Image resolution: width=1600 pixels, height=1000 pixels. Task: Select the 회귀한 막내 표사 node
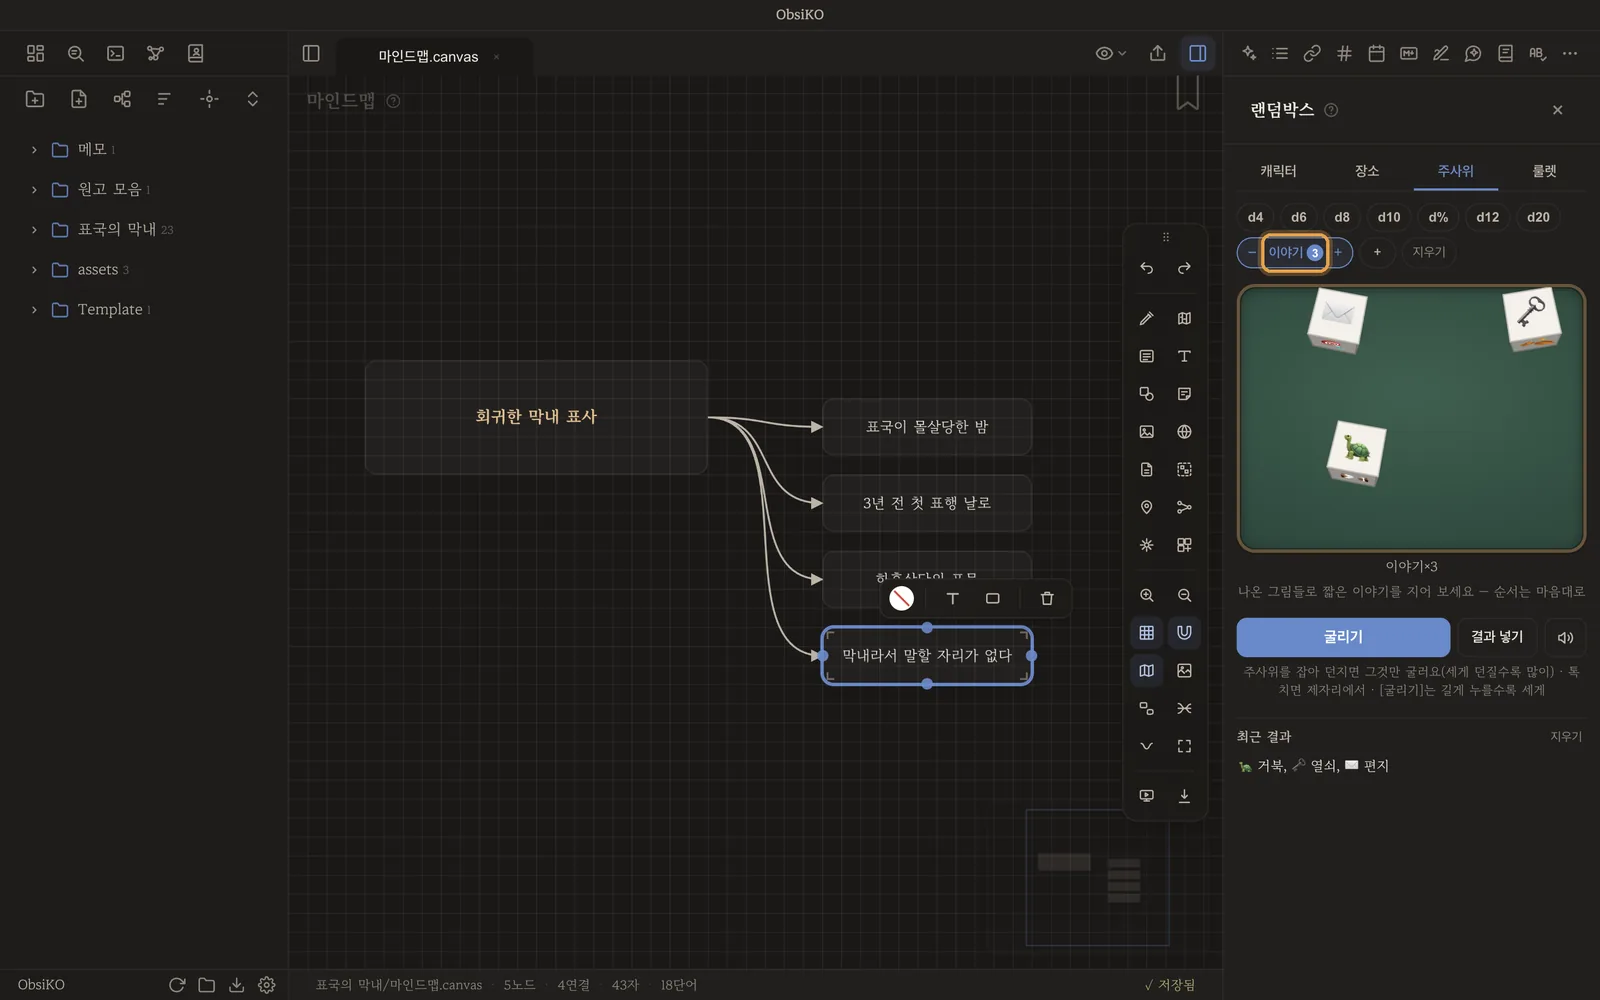(x=536, y=417)
